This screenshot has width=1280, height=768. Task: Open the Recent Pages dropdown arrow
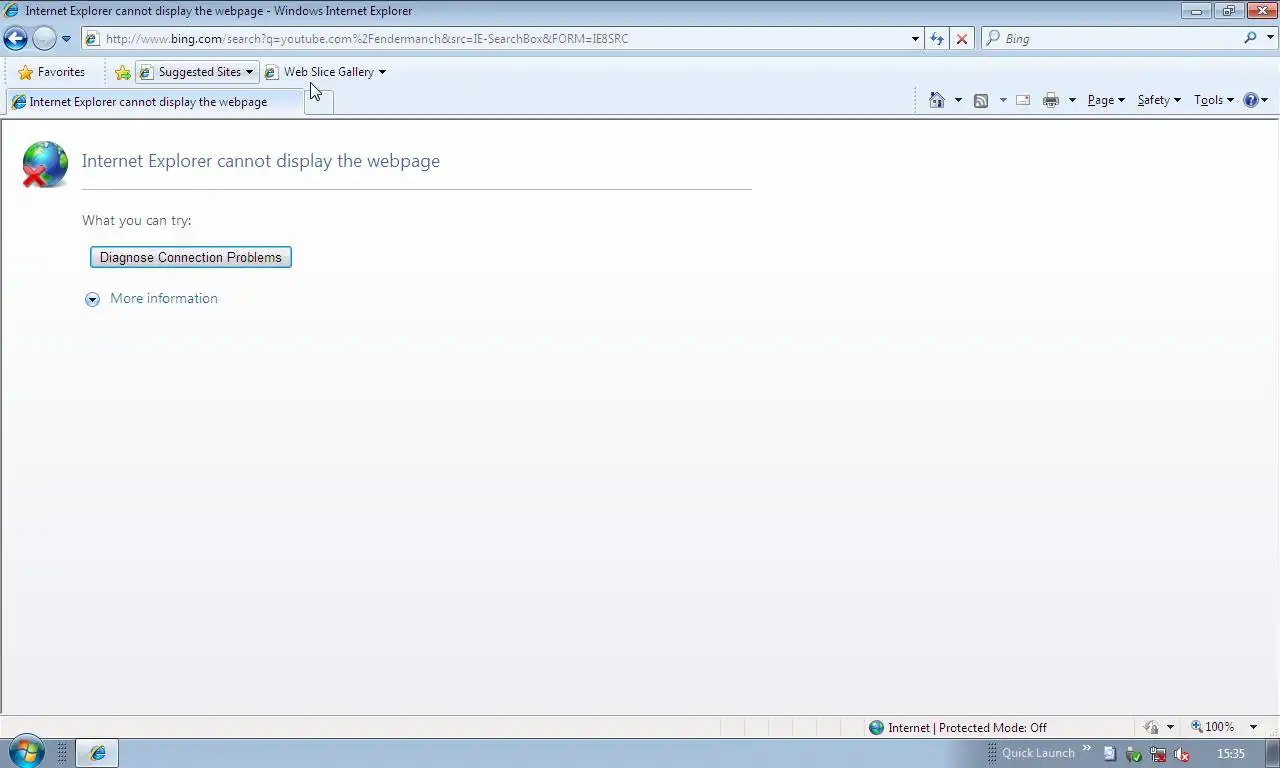[x=66, y=39]
